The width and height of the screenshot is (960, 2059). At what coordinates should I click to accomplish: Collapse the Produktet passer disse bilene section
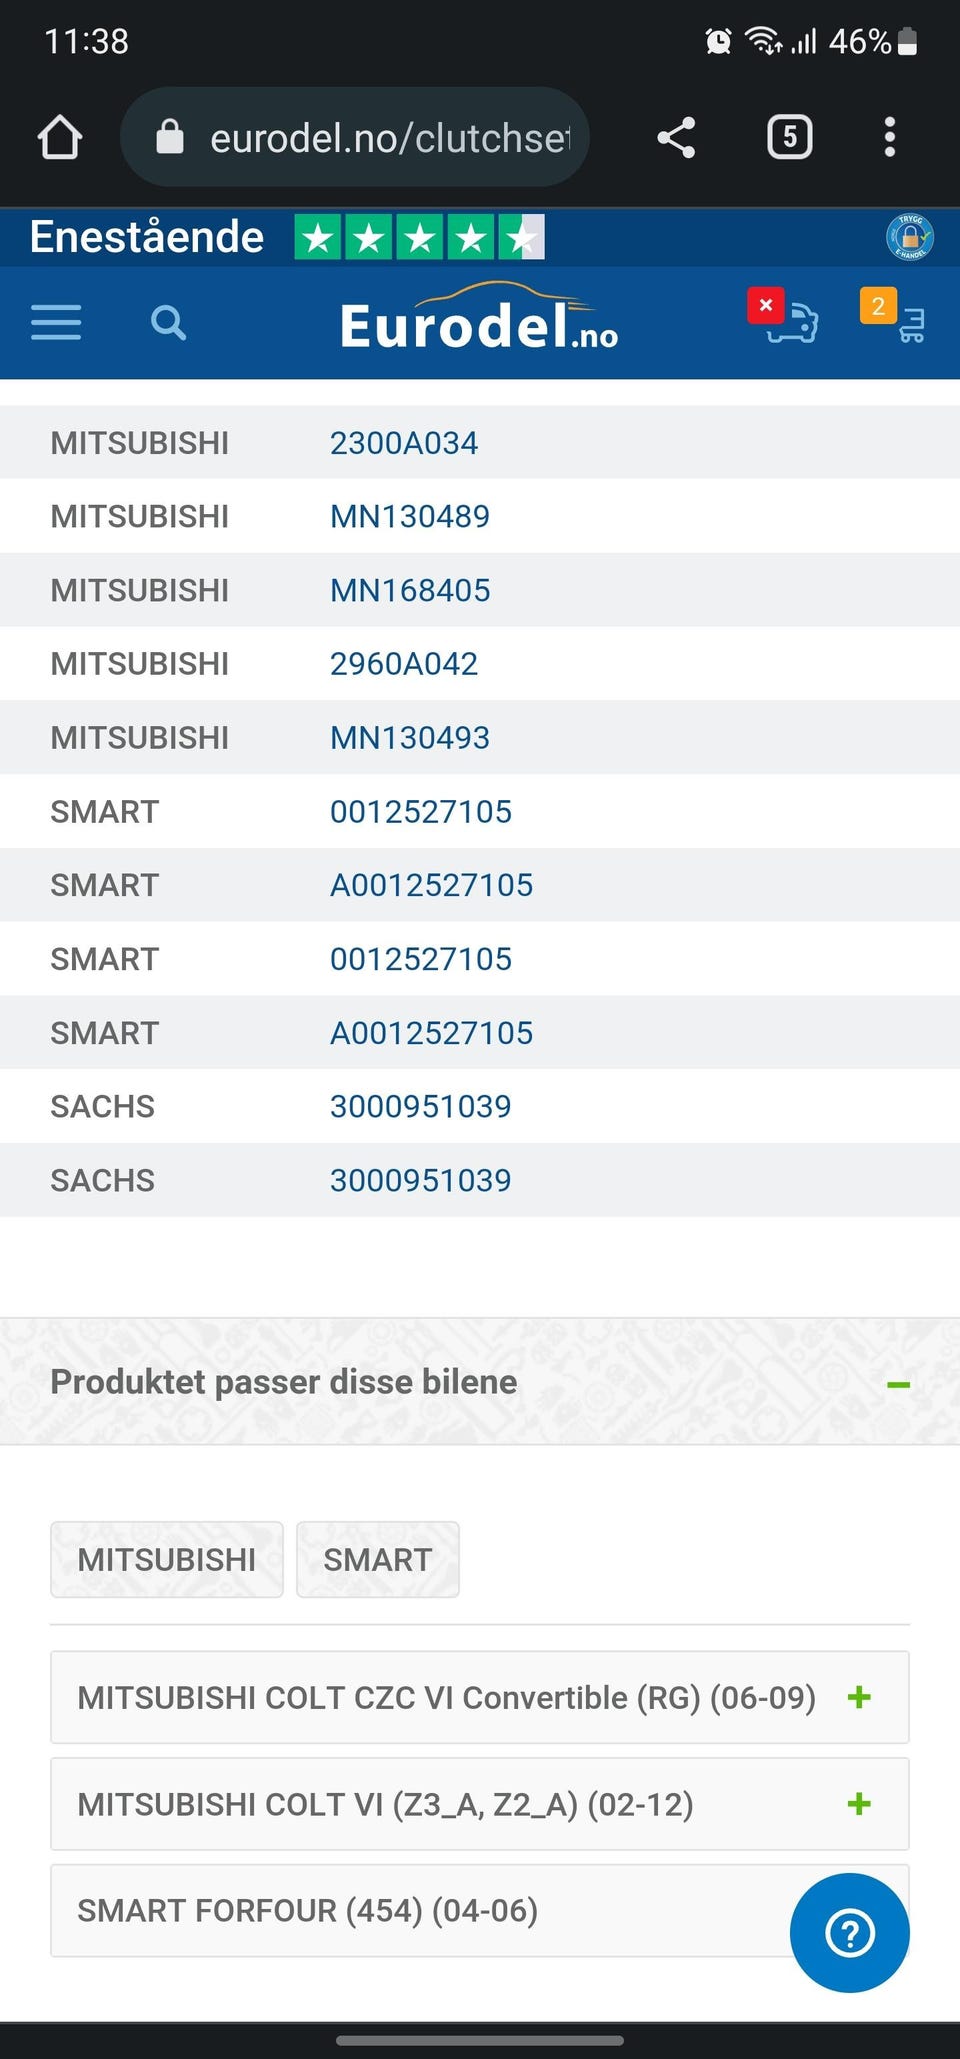coord(898,1384)
